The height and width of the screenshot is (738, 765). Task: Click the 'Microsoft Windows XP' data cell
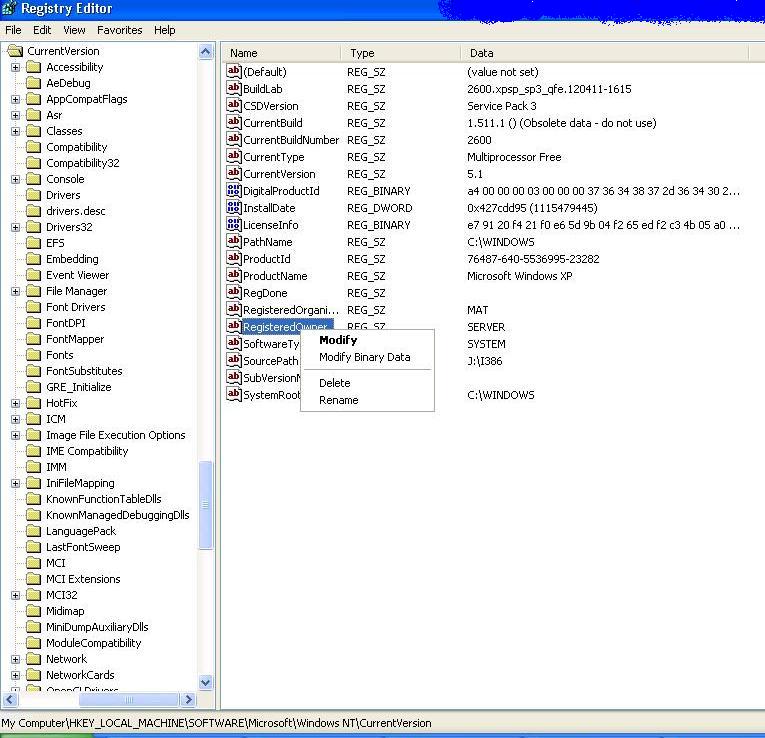(x=520, y=276)
